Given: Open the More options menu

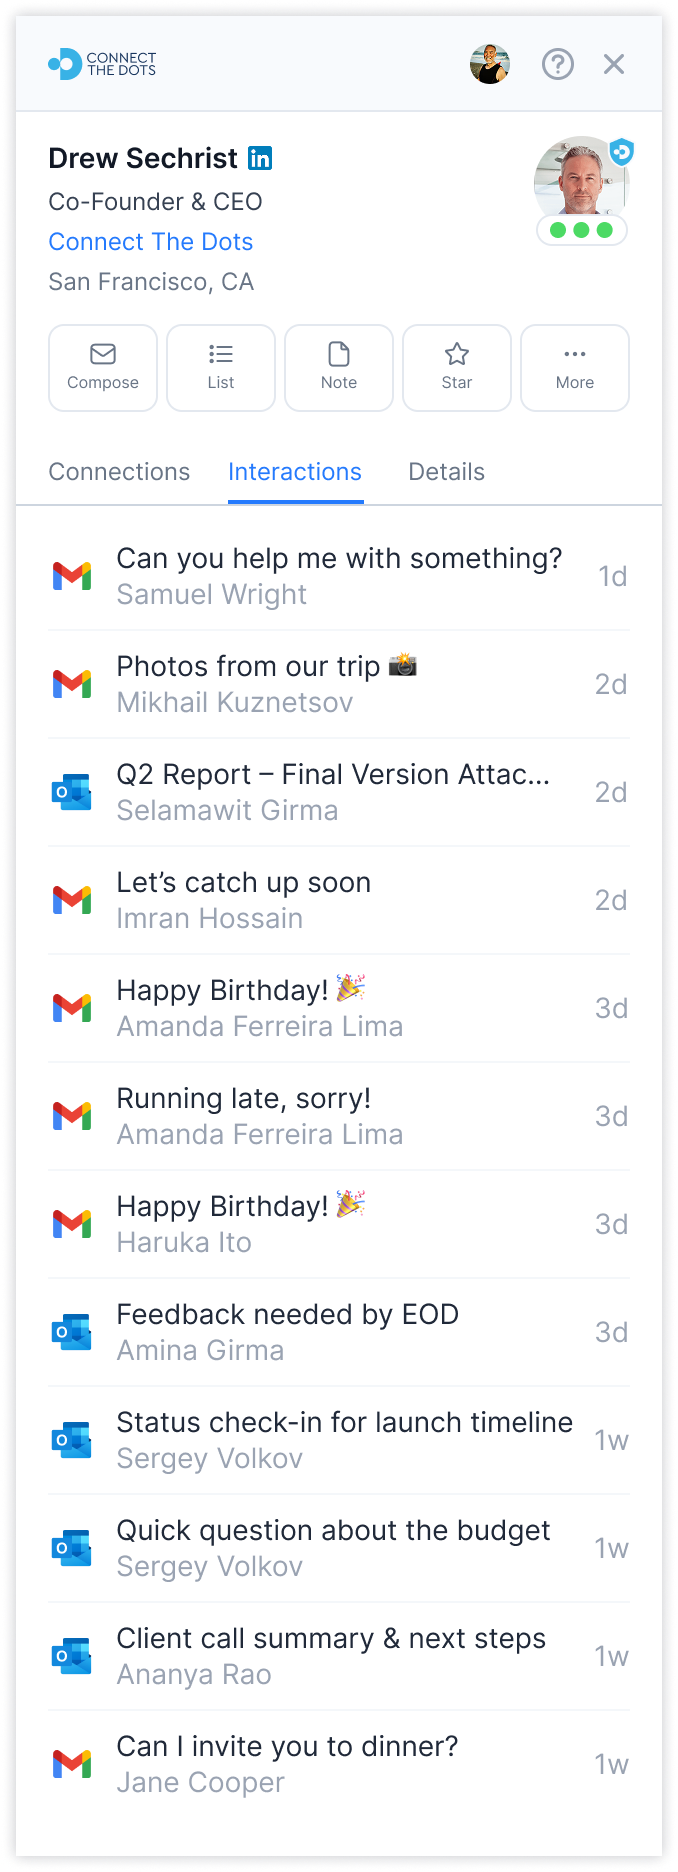Looking at the screenshot, I should point(575,367).
